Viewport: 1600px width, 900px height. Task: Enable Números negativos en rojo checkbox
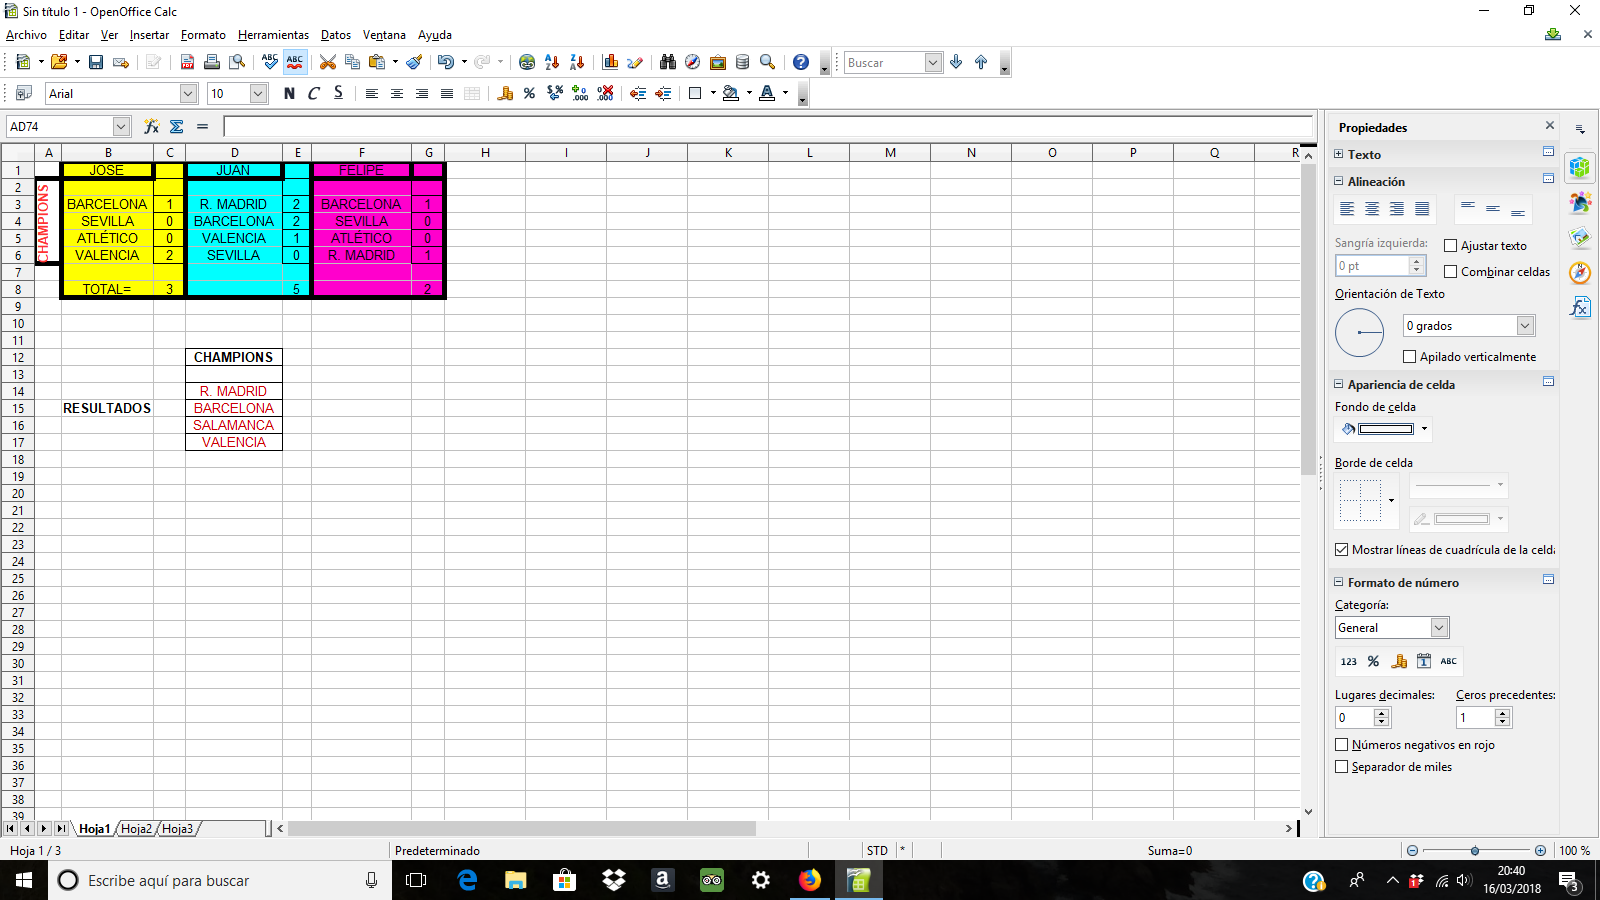pyautogui.click(x=1342, y=745)
